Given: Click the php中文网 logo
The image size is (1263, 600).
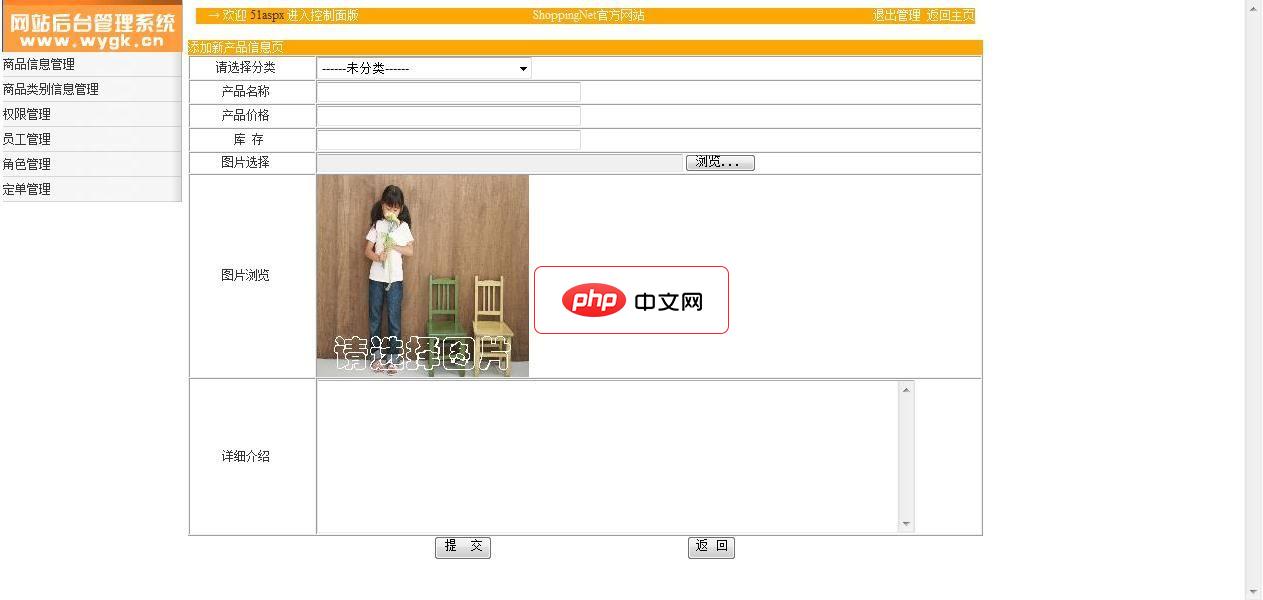Looking at the screenshot, I should click(631, 300).
